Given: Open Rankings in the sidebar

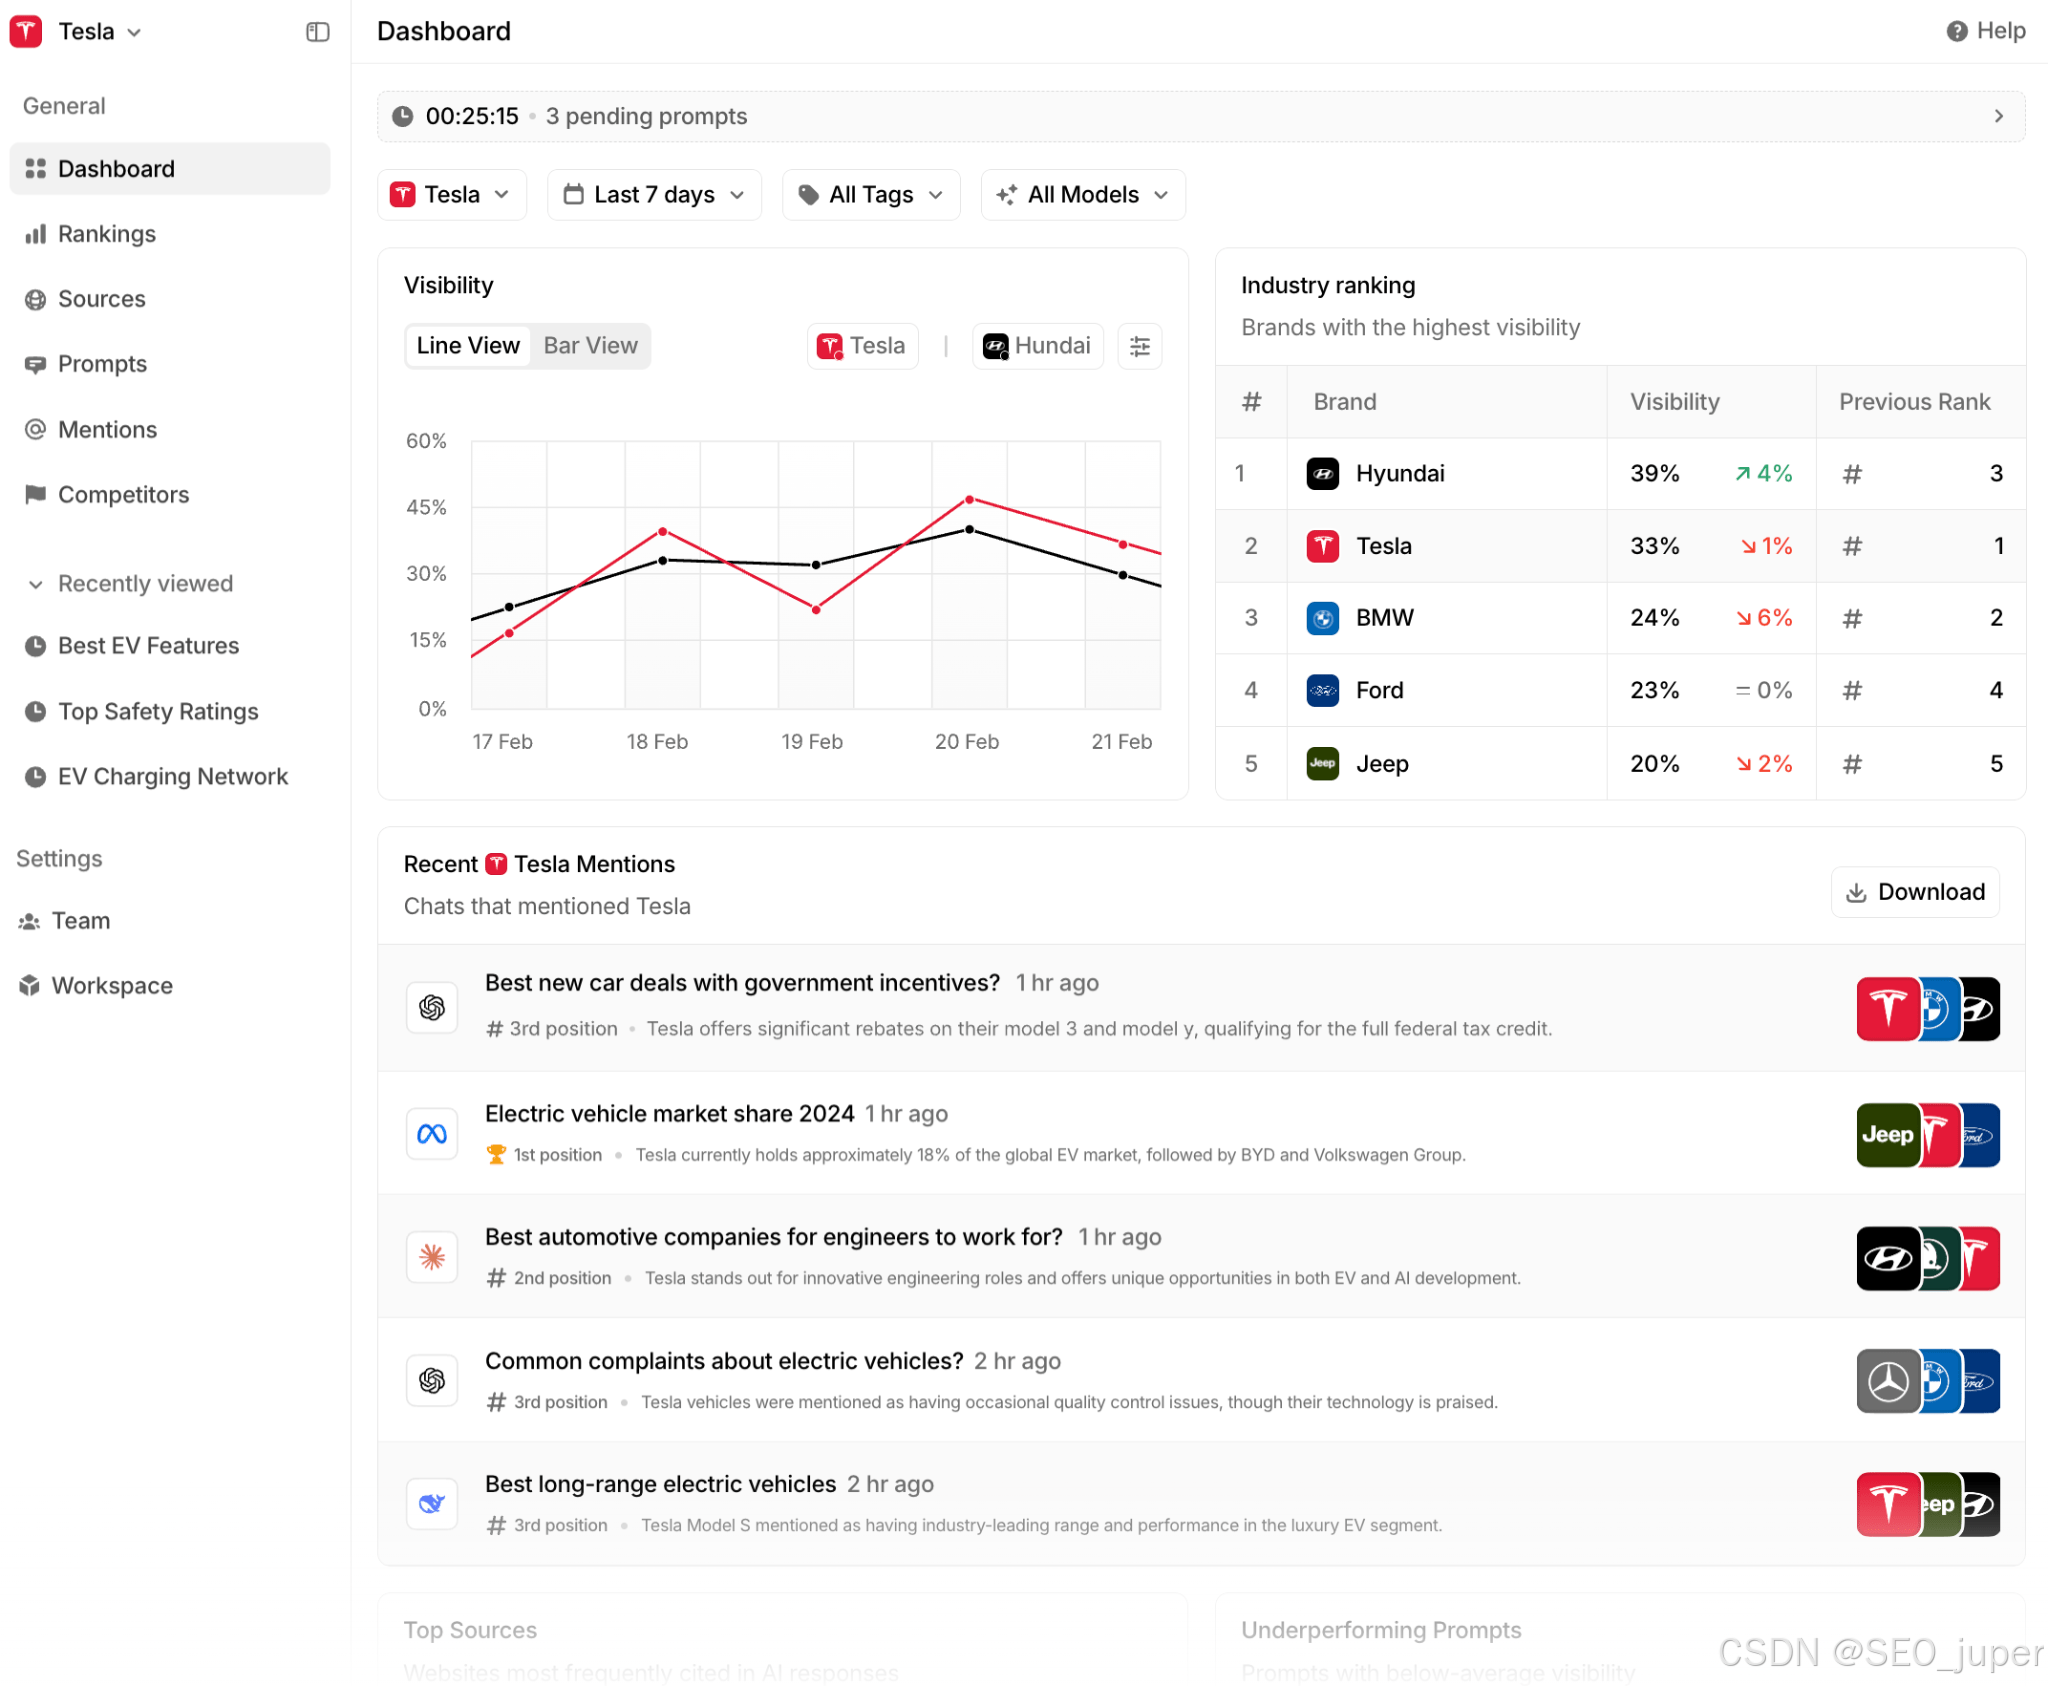Looking at the screenshot, I should 106,234.
